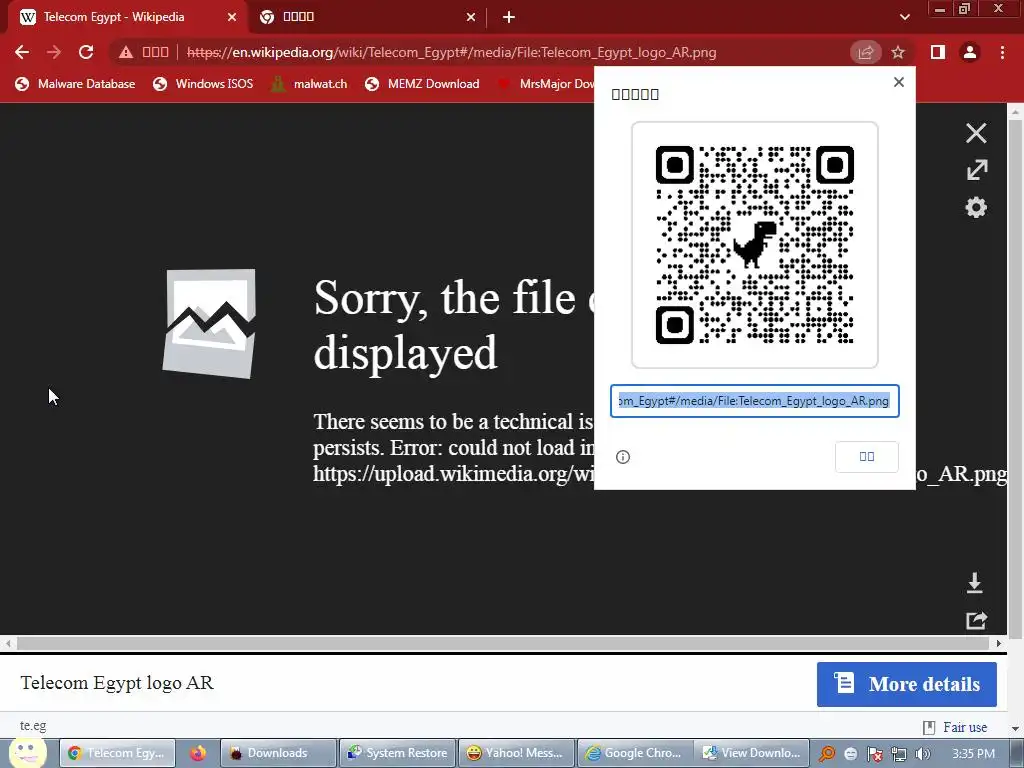Click the broken image placeholder icon
1024x768 pixels.
coord(209,324)
